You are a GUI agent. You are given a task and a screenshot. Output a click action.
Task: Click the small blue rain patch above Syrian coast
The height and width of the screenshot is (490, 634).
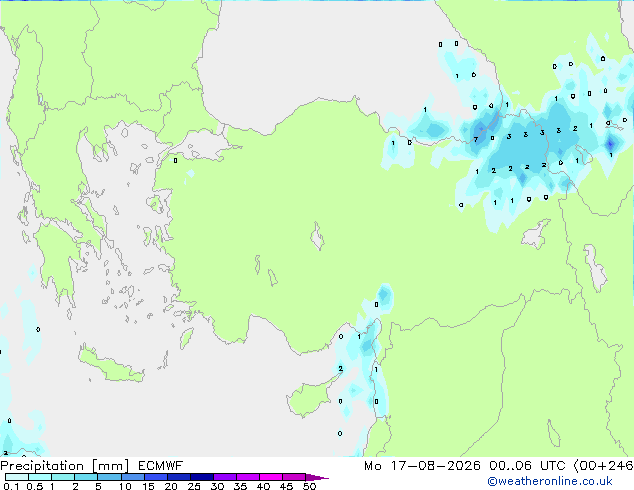pyautogui.click(x=384, y=295)
